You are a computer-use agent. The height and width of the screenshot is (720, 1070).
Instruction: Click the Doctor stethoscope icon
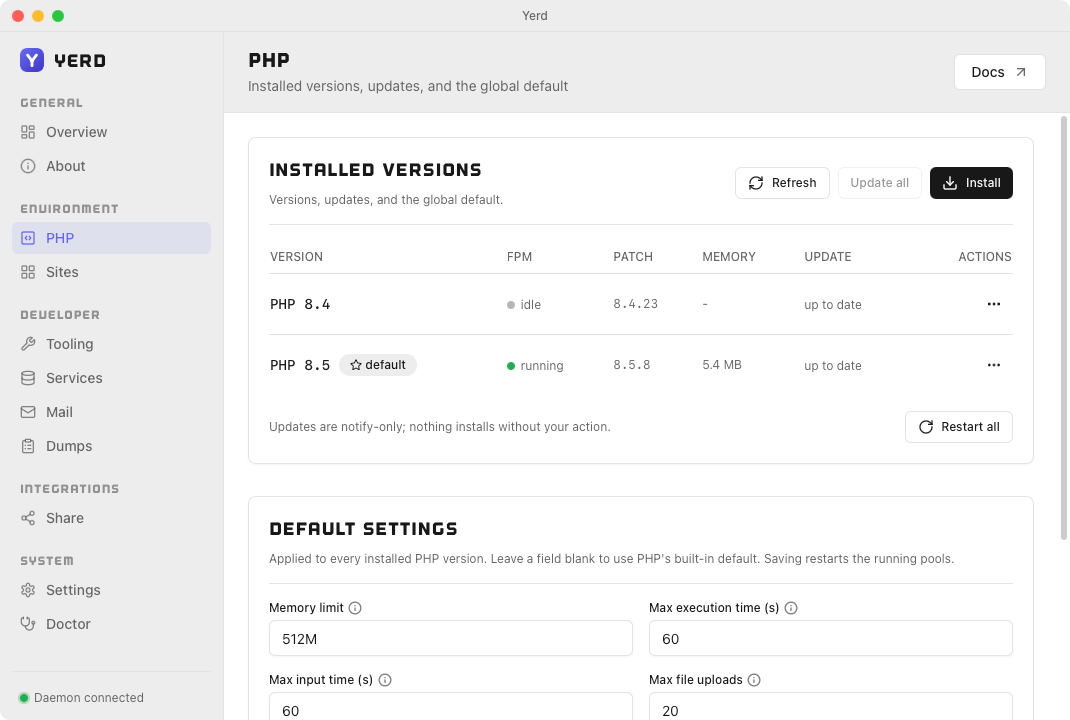click(28, 624)
